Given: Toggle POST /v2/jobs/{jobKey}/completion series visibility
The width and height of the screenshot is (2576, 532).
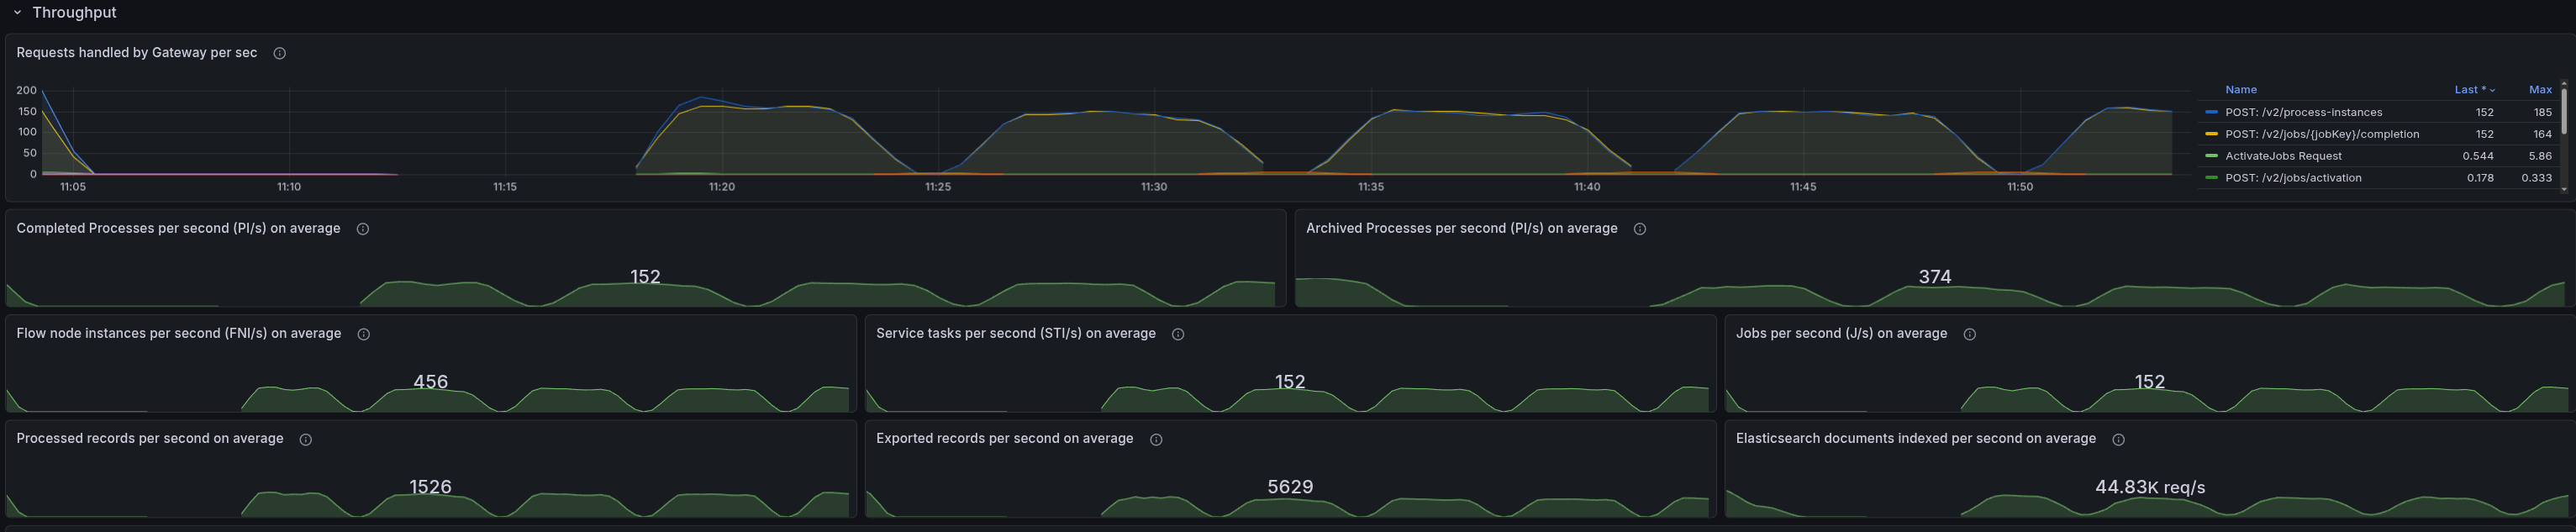Looking at the screenshot, I should coord(2322,135).
